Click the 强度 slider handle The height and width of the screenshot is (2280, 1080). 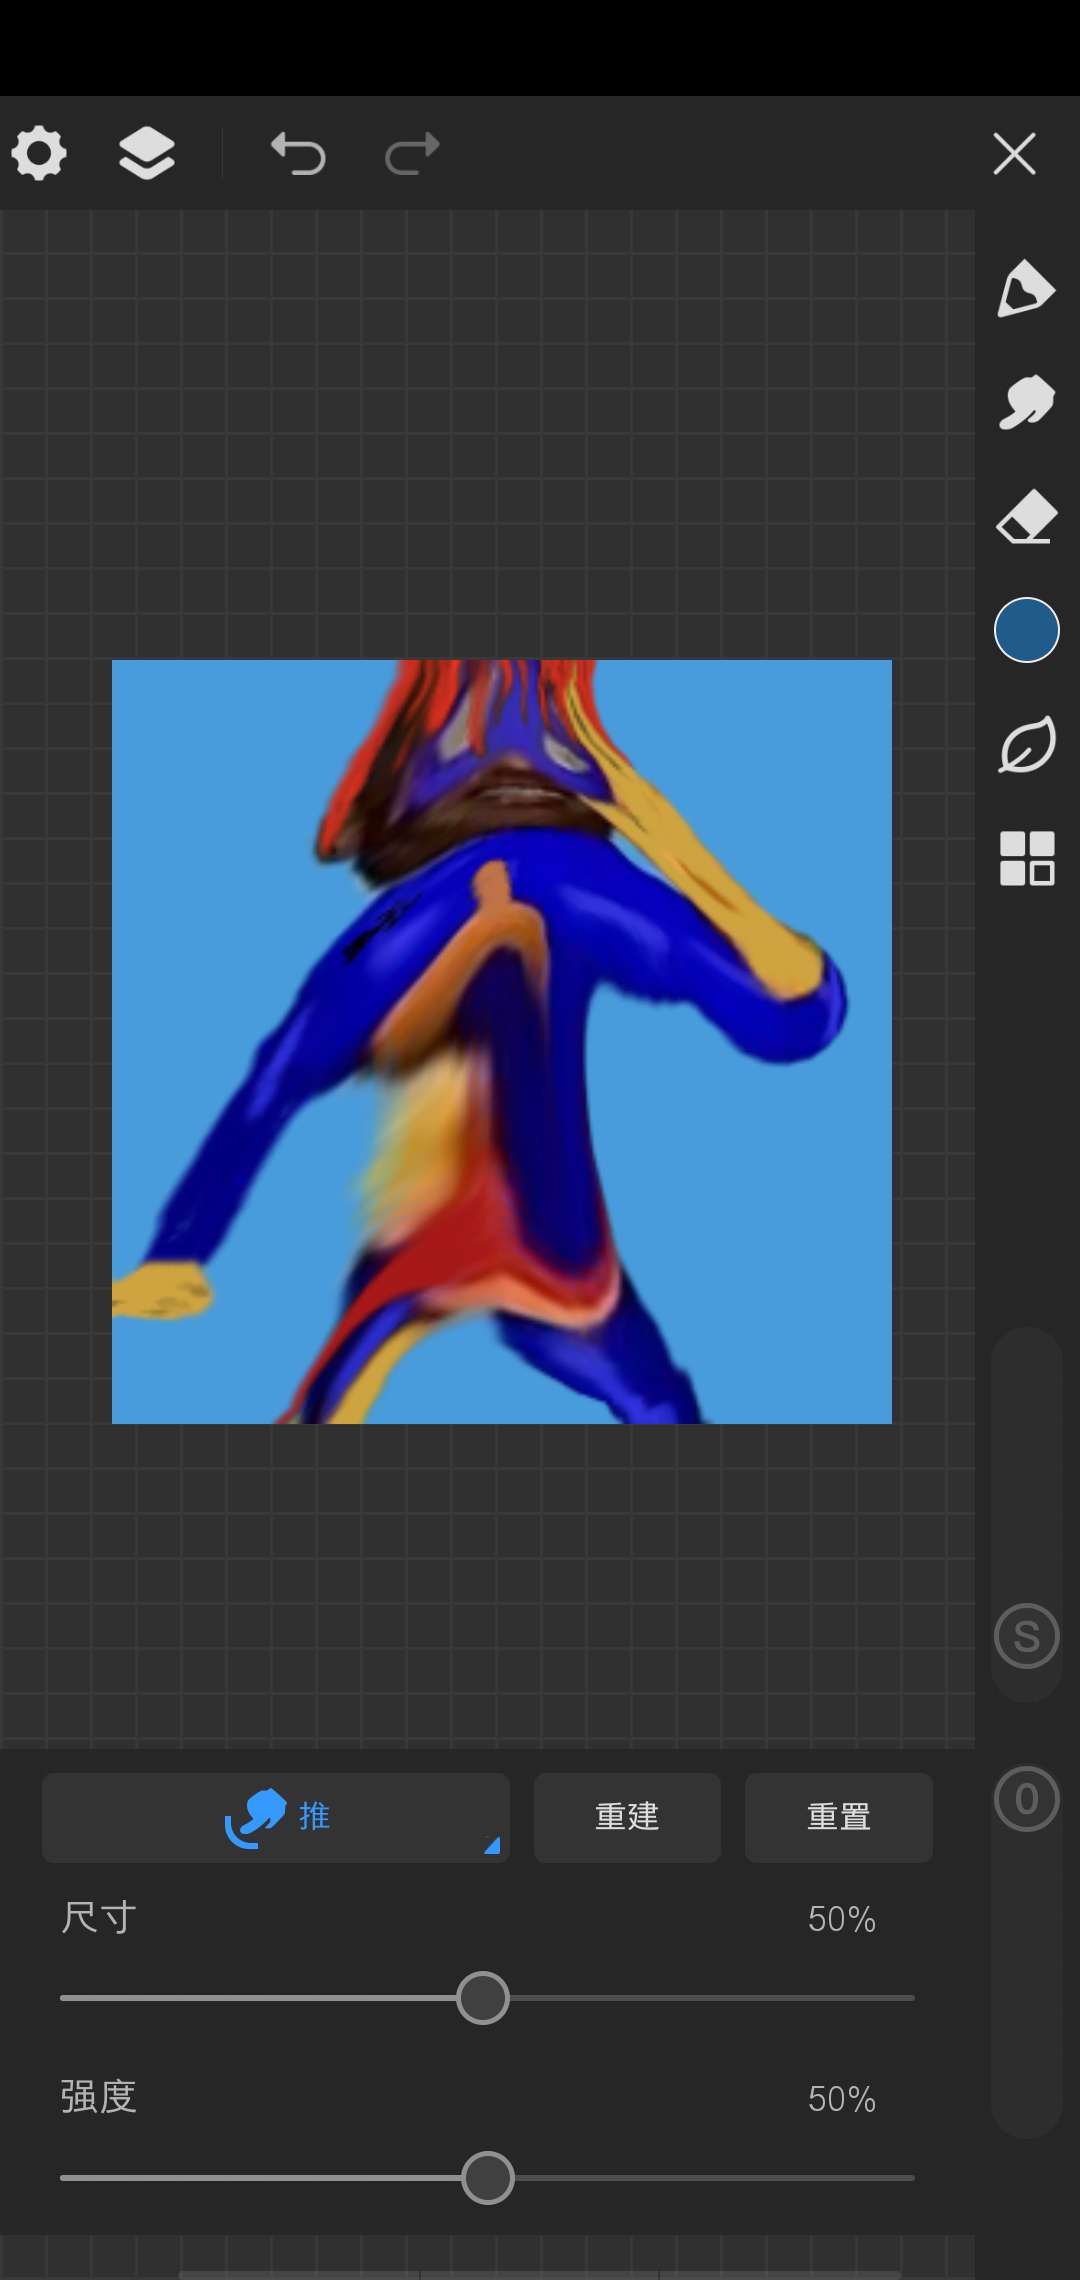tap(488, 2178)
